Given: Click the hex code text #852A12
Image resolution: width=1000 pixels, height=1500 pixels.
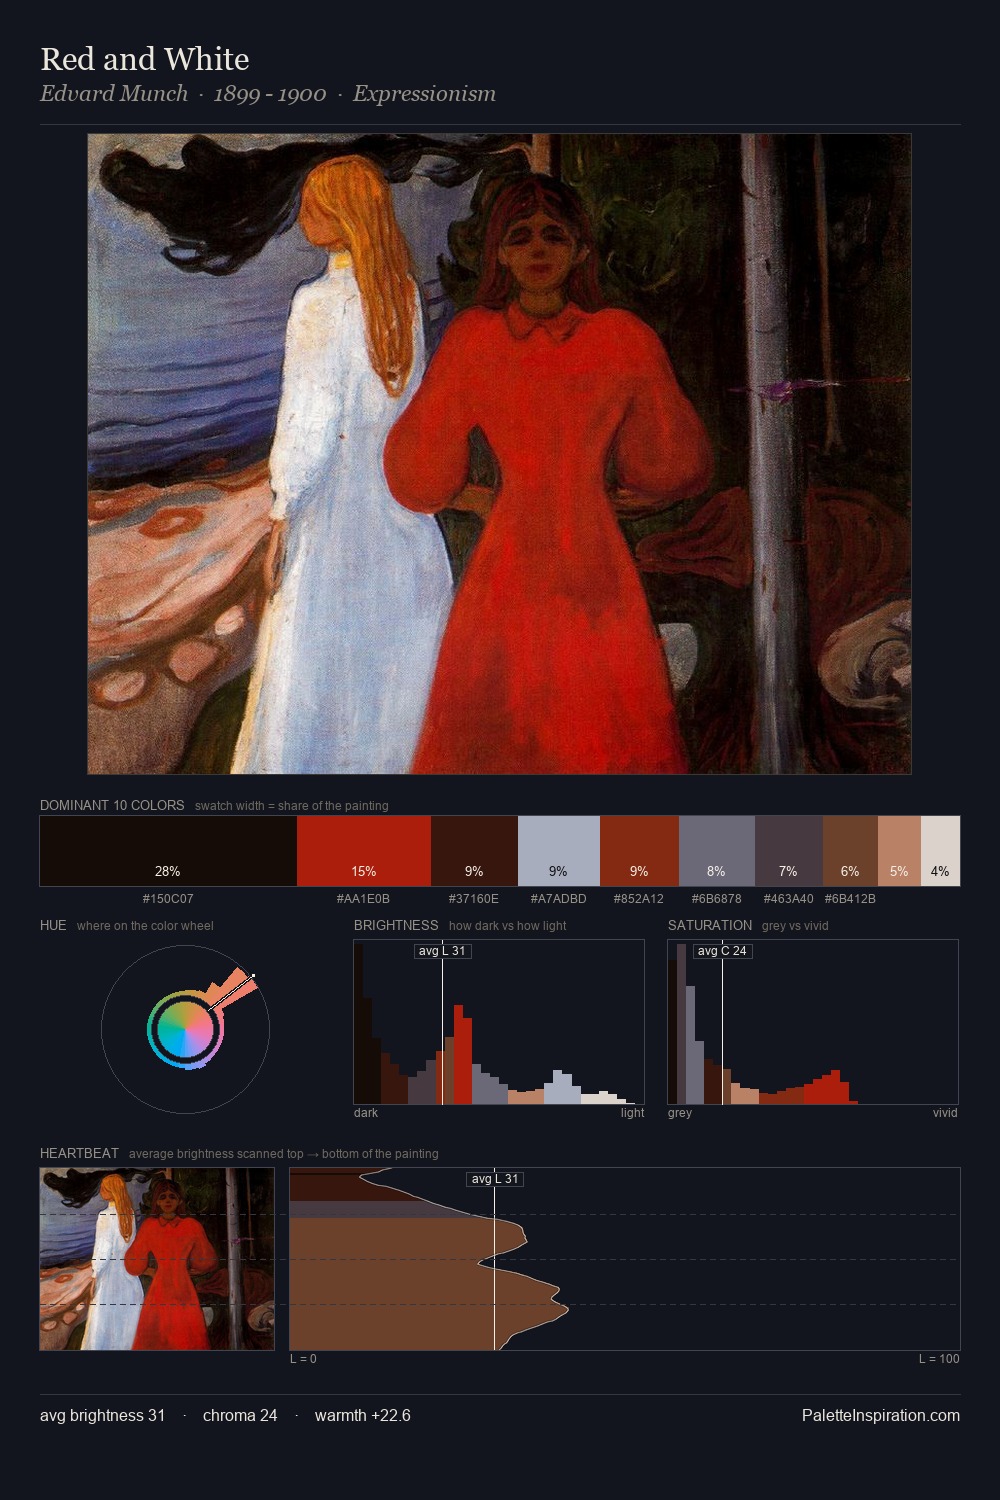Looking at the screenshot, I should (639, 899).
